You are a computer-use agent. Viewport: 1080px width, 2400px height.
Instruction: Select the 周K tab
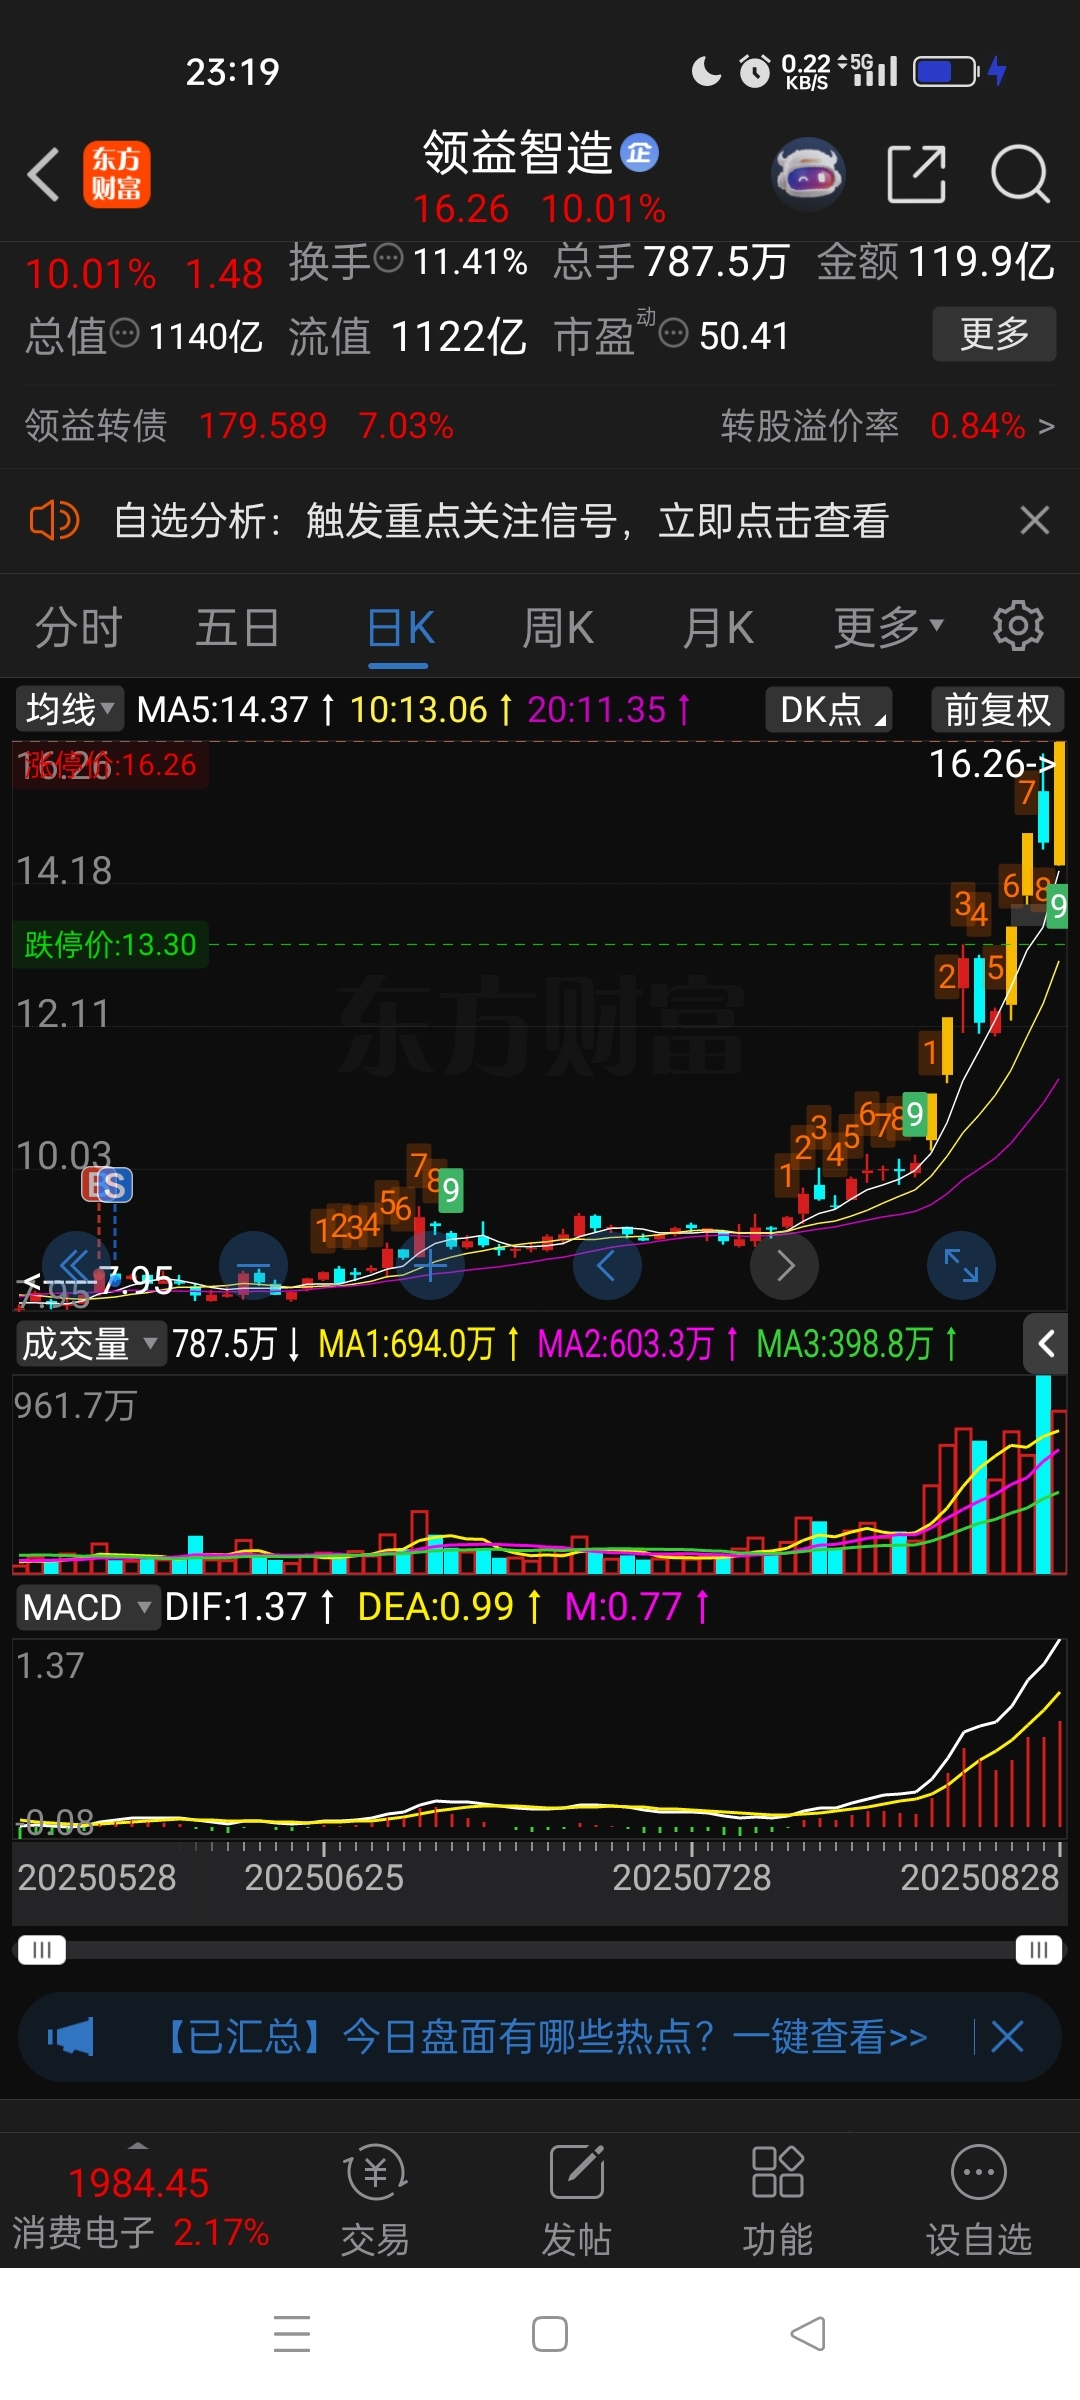click(558, 628)
